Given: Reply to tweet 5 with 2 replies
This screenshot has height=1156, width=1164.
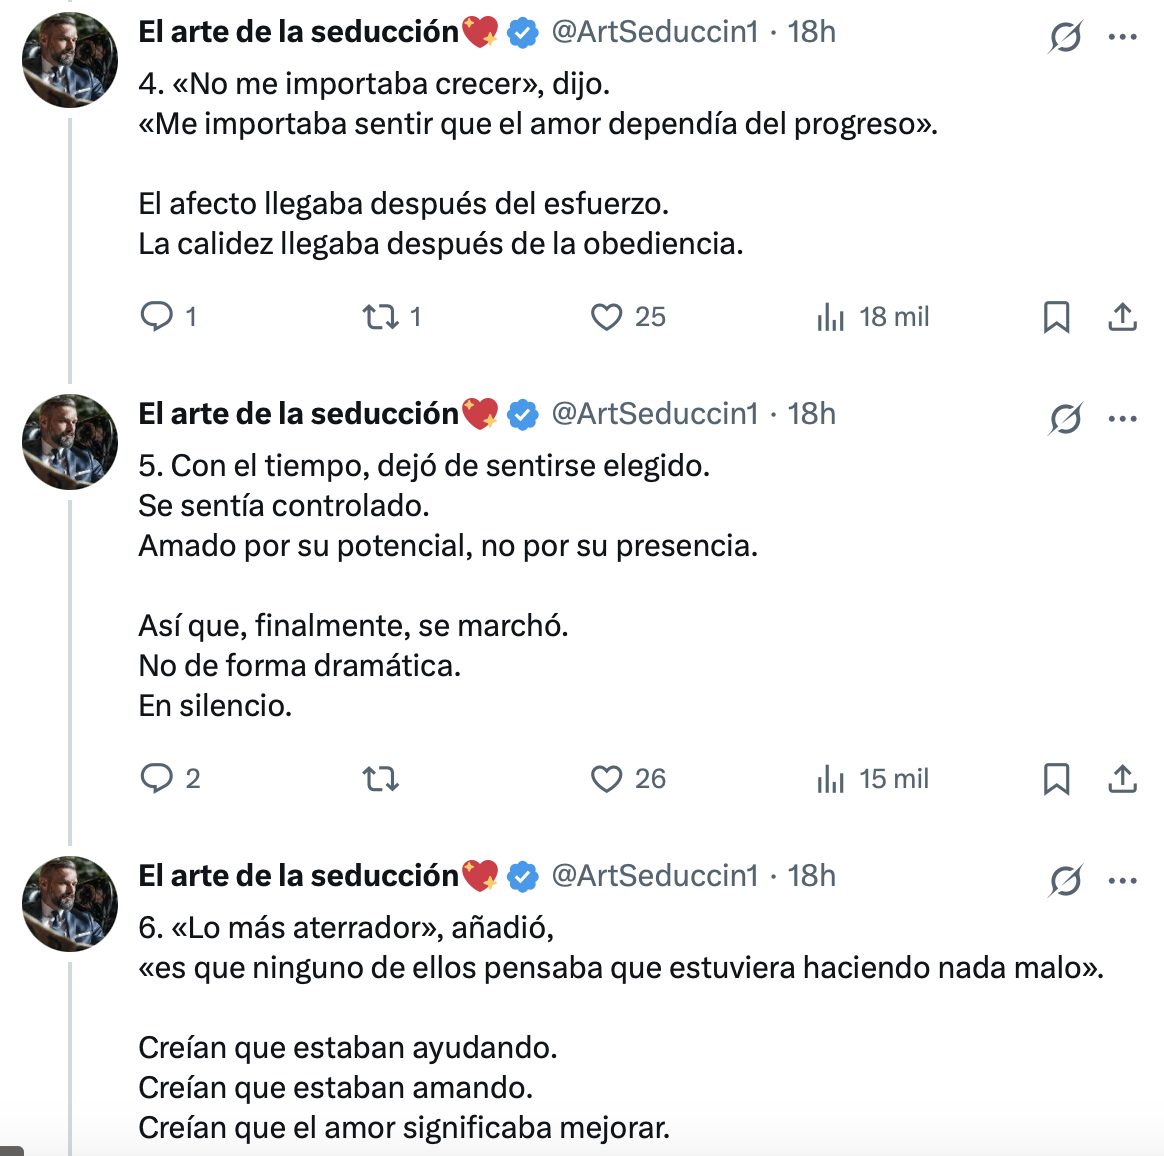Looking at the screenshot, I should [x=157, y=778].
